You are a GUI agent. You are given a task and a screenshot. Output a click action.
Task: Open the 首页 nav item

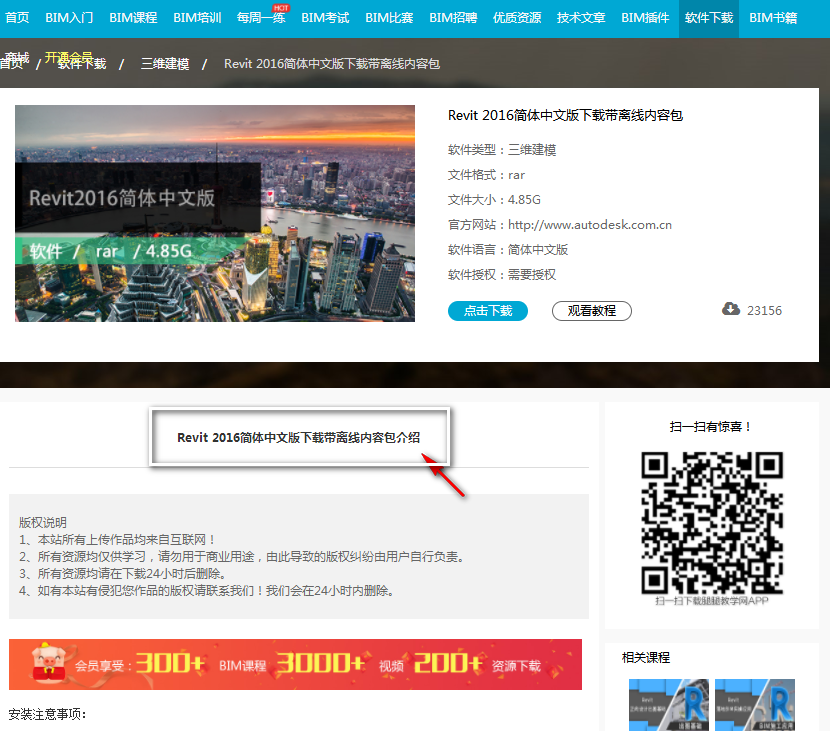point(17,18)
